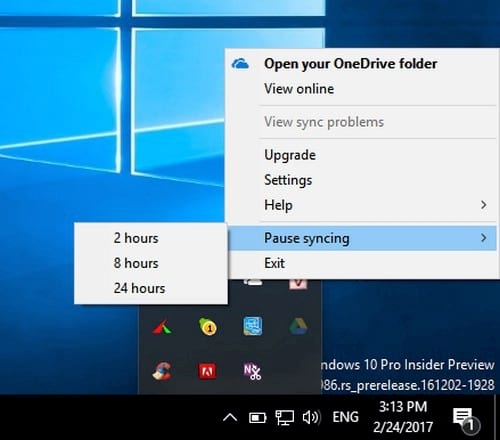
Task: Collapse the hidden icons tray with the up chevron
Action: [x=230, y=417]
